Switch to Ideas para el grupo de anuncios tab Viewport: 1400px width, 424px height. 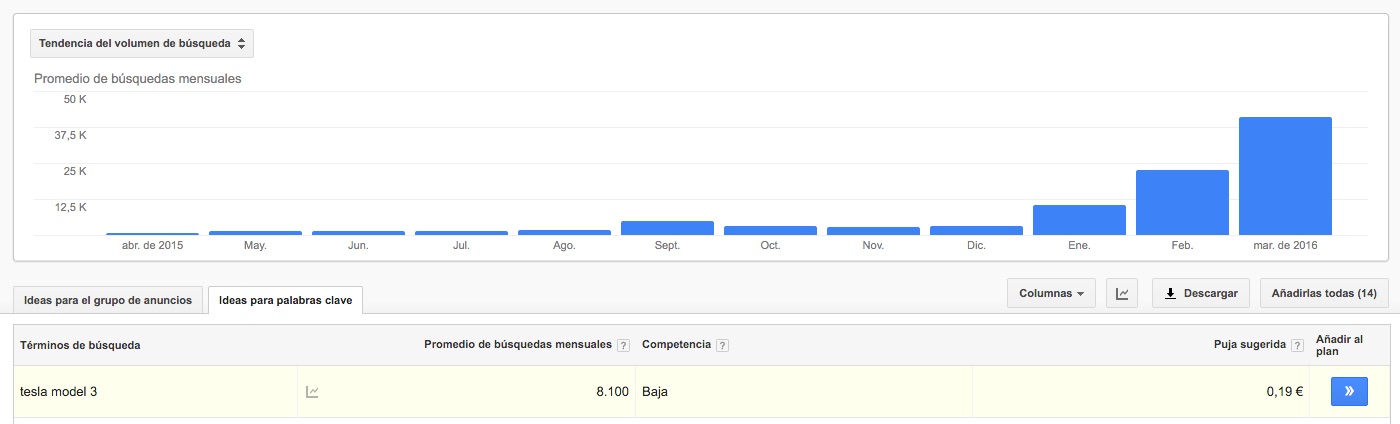coord(108,299)
